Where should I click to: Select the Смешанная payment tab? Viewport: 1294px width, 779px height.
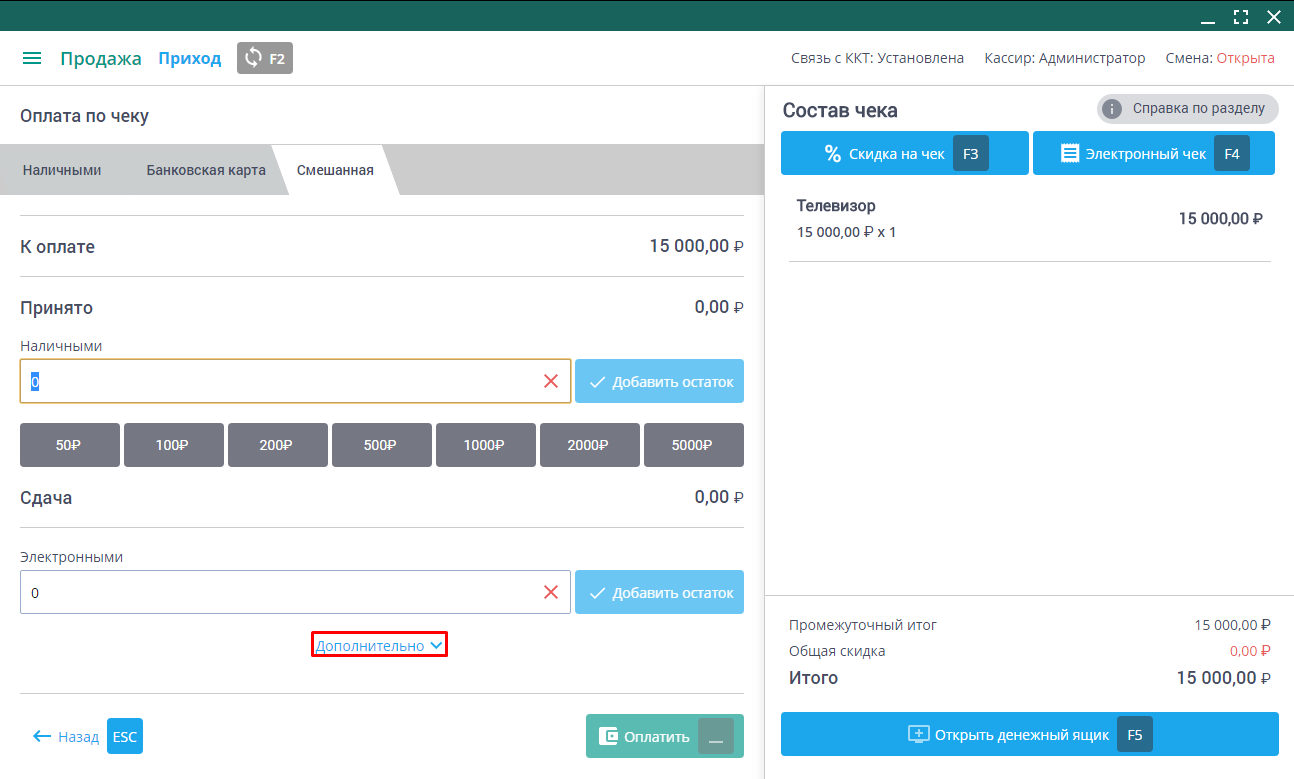pyautogui.click(x=335, y=170)
